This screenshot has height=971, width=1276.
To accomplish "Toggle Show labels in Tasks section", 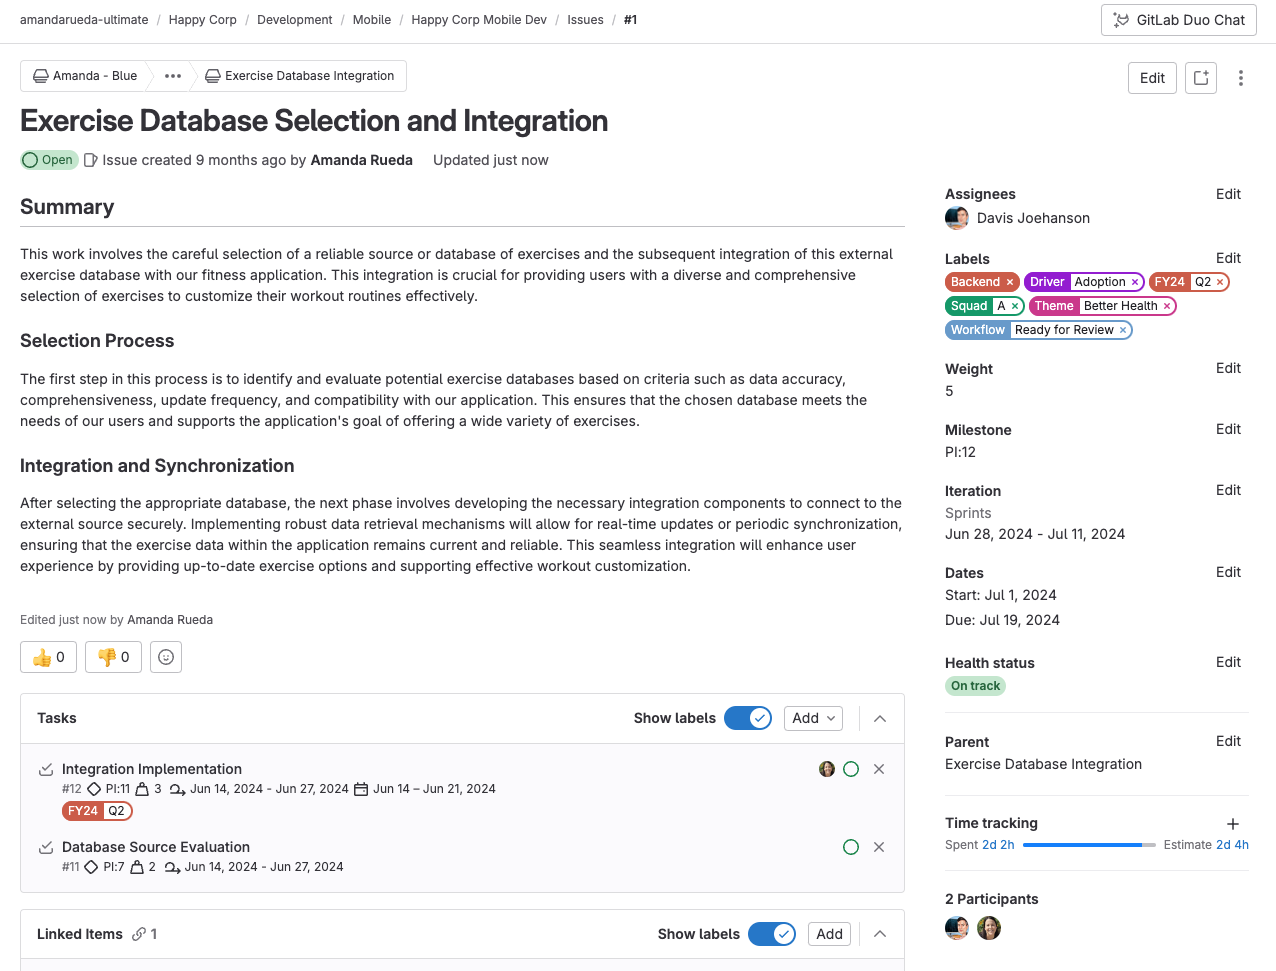I will tap(748, 718).
